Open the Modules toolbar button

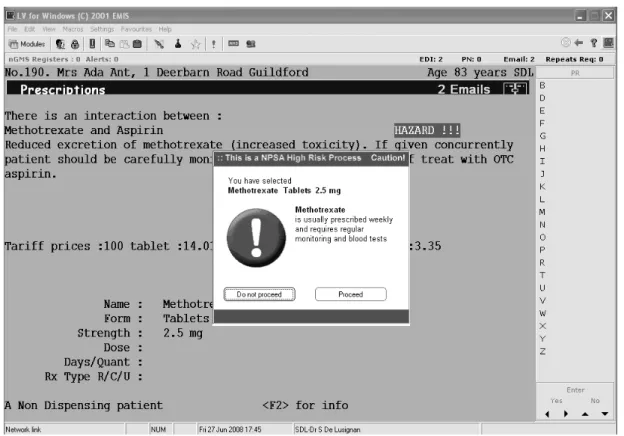pyautogui.click(x=27, y=44)
